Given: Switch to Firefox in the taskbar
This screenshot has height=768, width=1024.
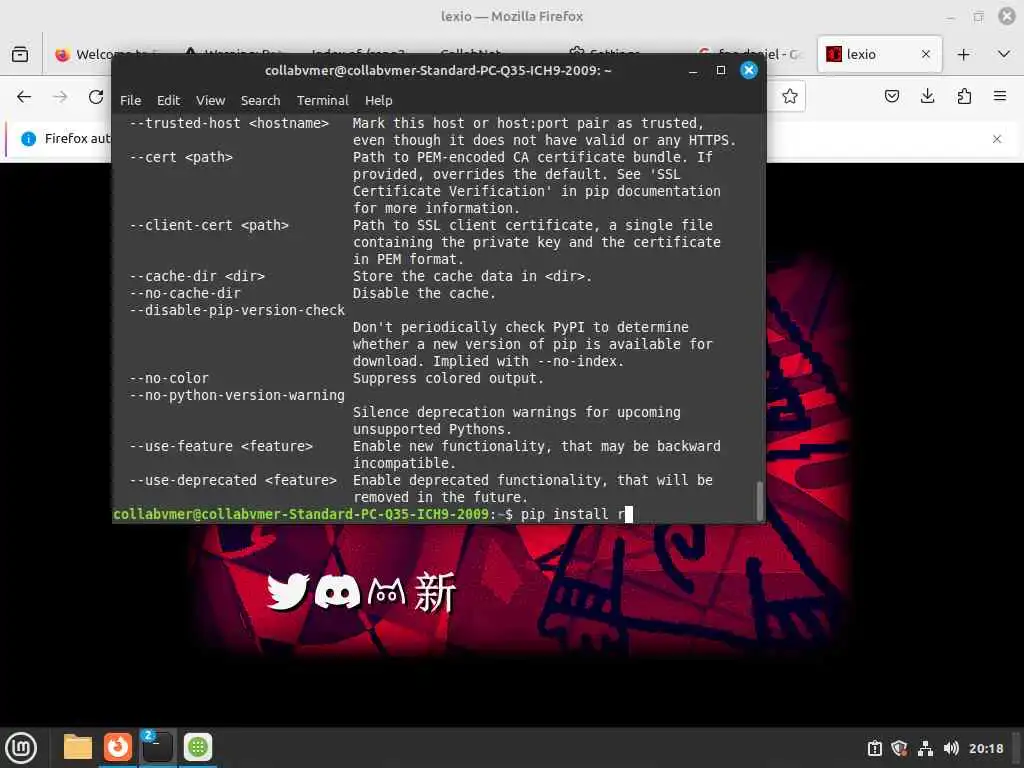Looking at the screenshot, I should coord(118,747).
